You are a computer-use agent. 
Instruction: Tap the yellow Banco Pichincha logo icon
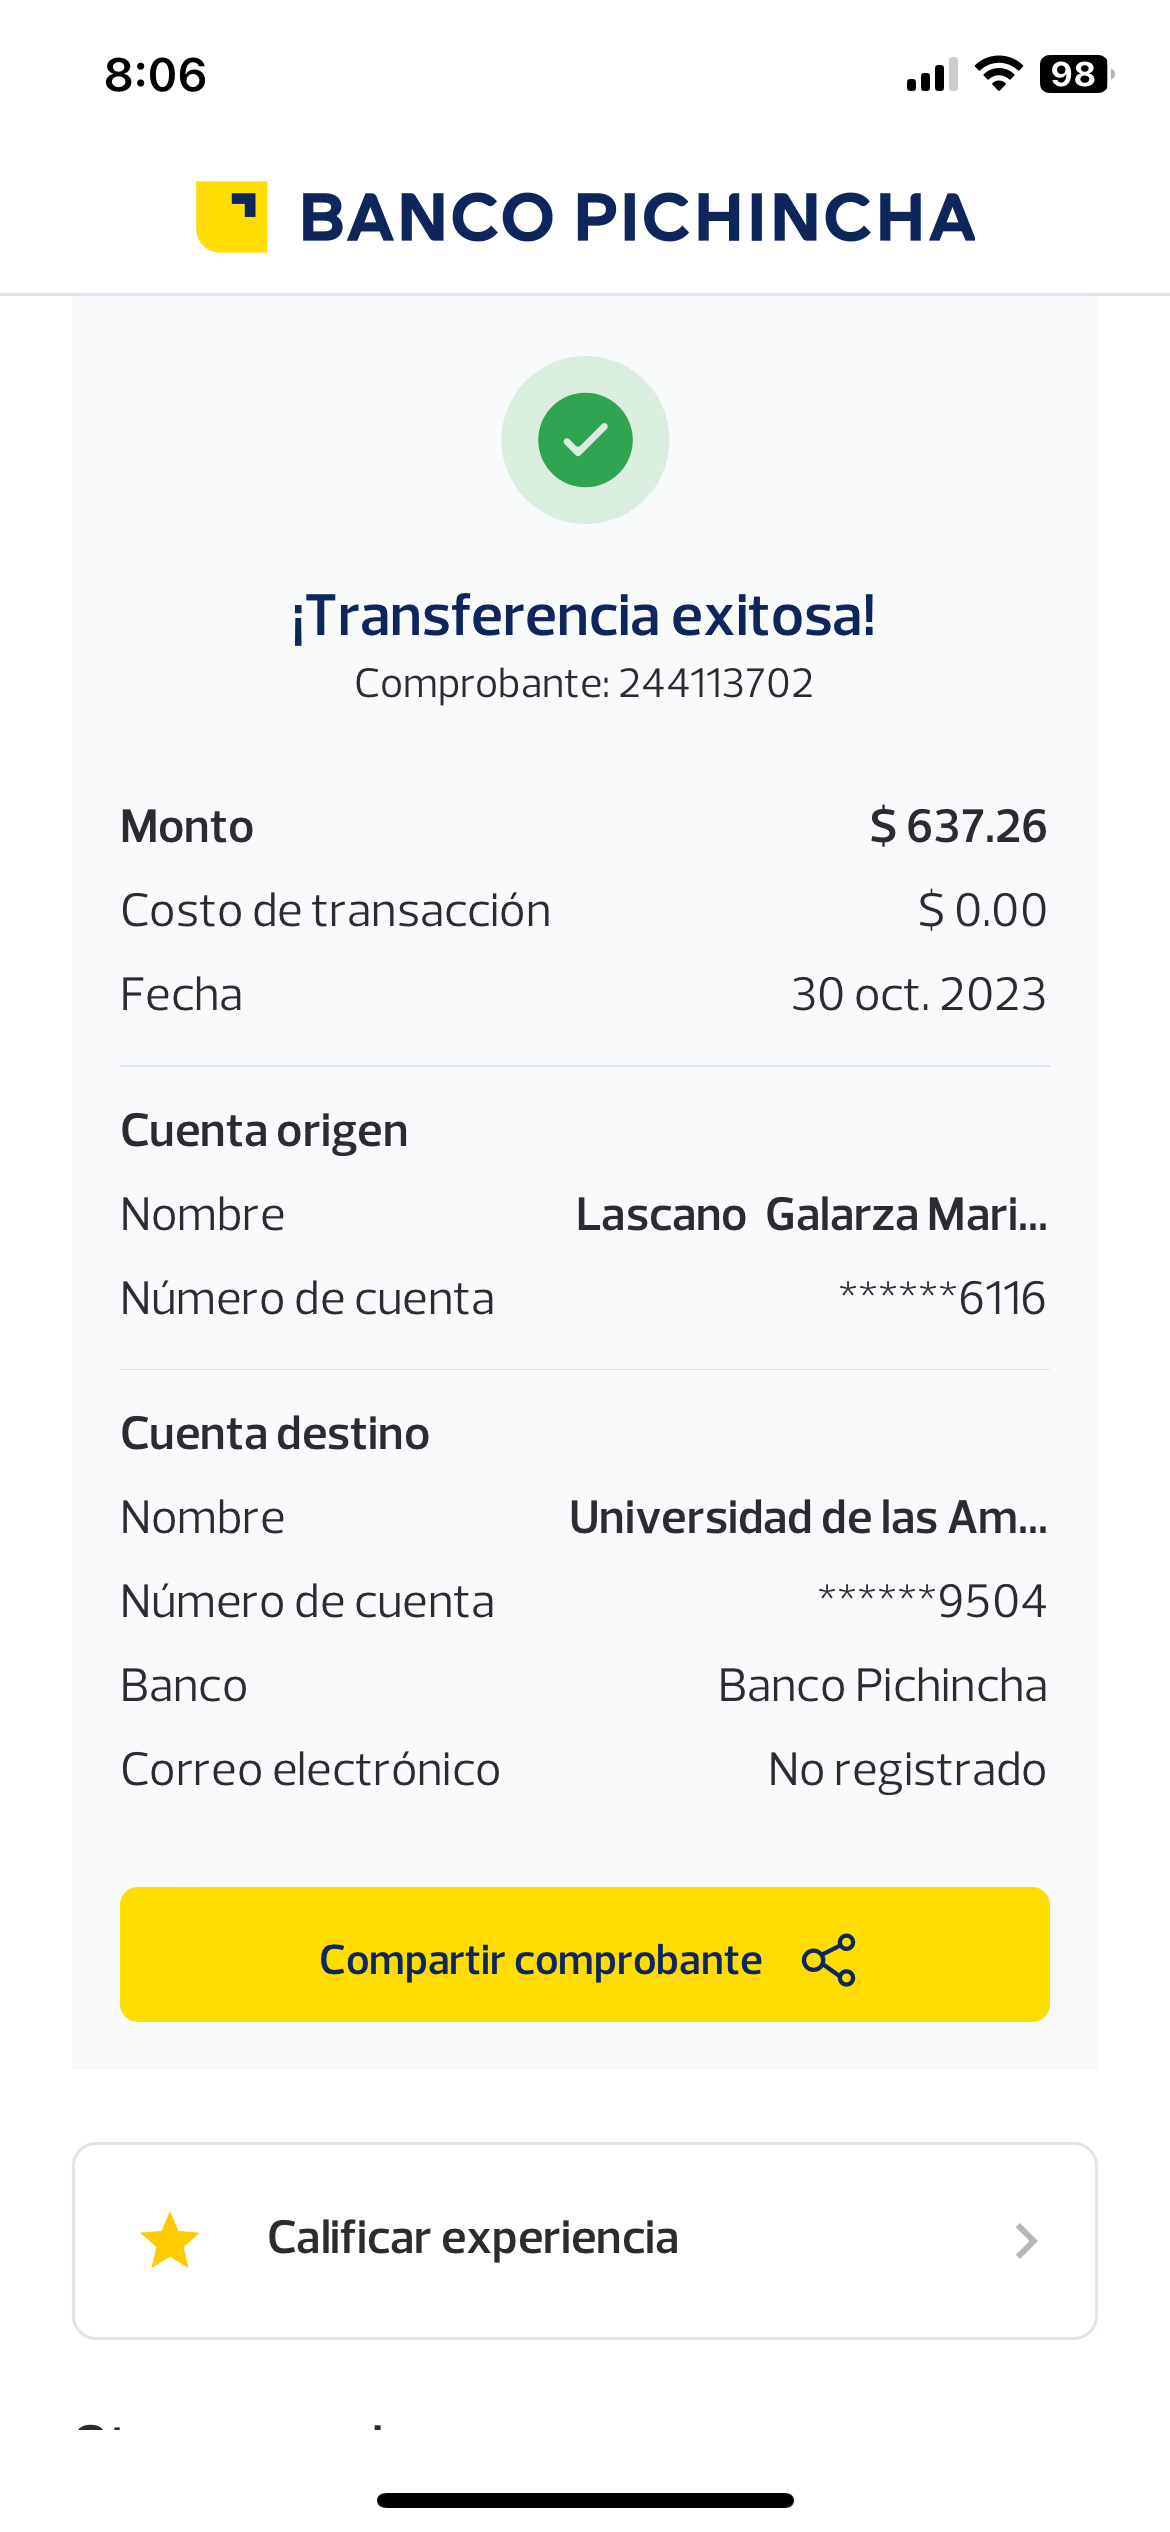[x=232, y=217]
